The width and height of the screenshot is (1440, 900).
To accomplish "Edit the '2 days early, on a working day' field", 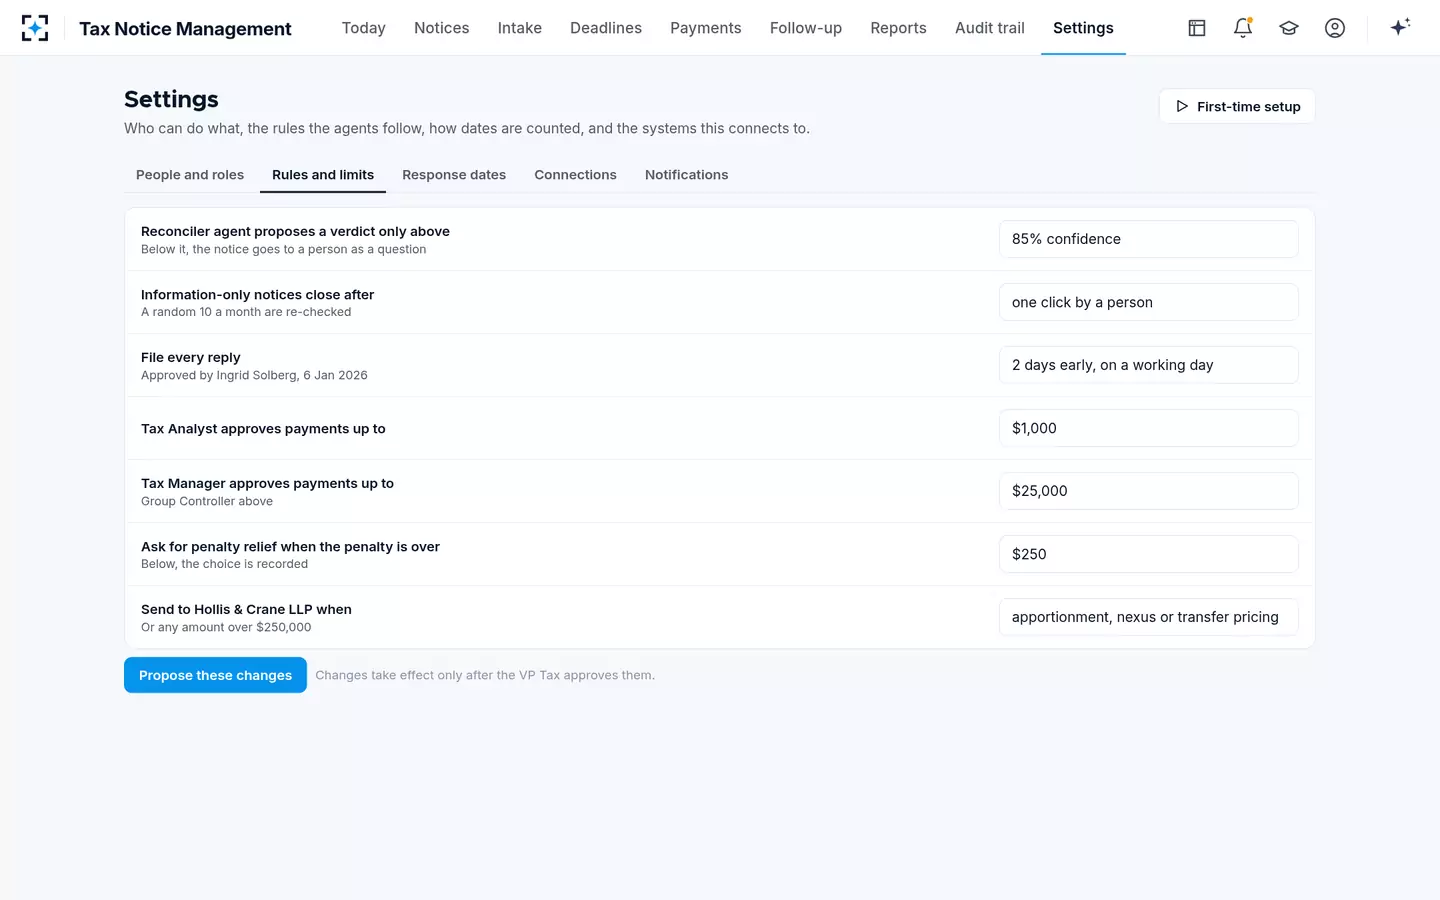I will click(x=1148, y=365).
